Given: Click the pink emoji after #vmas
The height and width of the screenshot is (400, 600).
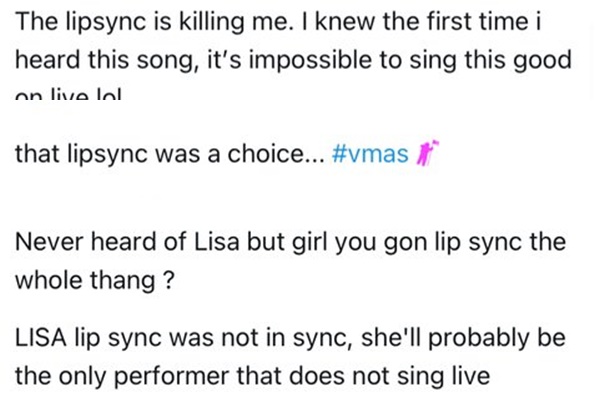Looking at the screenshot, I should (x=413, y=154).
